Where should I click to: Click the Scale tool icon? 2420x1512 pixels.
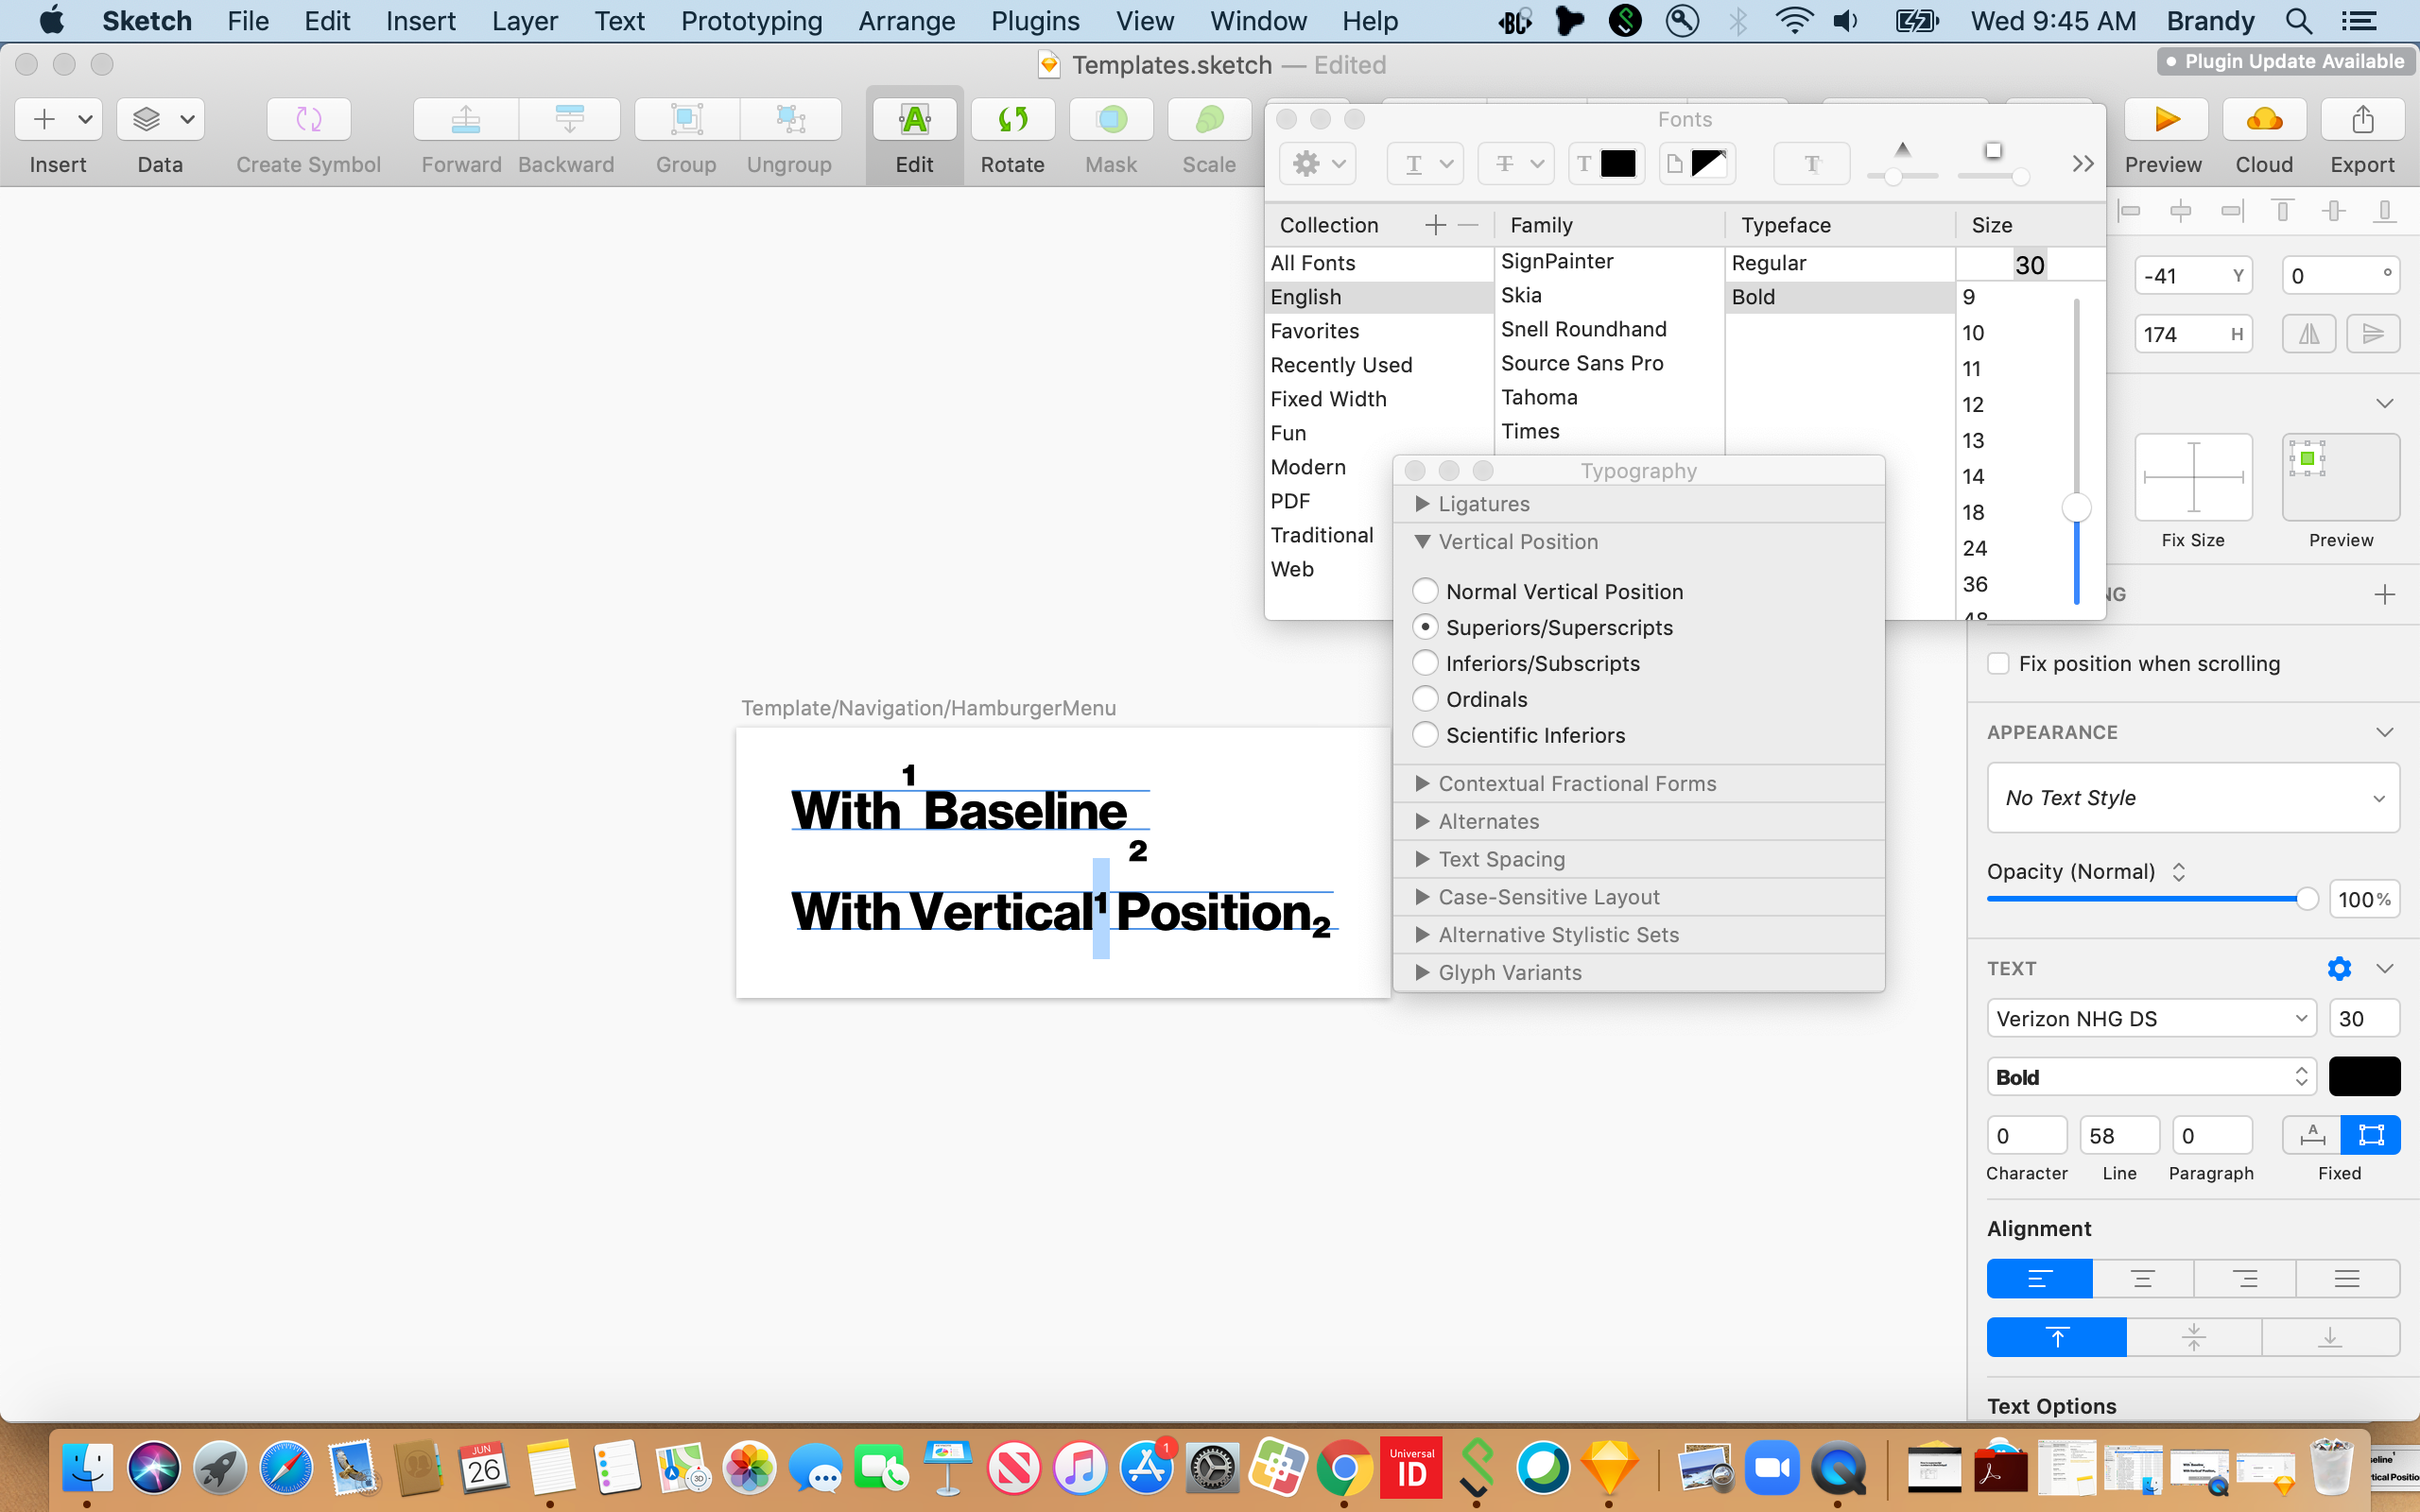[x=1209, y=120]
